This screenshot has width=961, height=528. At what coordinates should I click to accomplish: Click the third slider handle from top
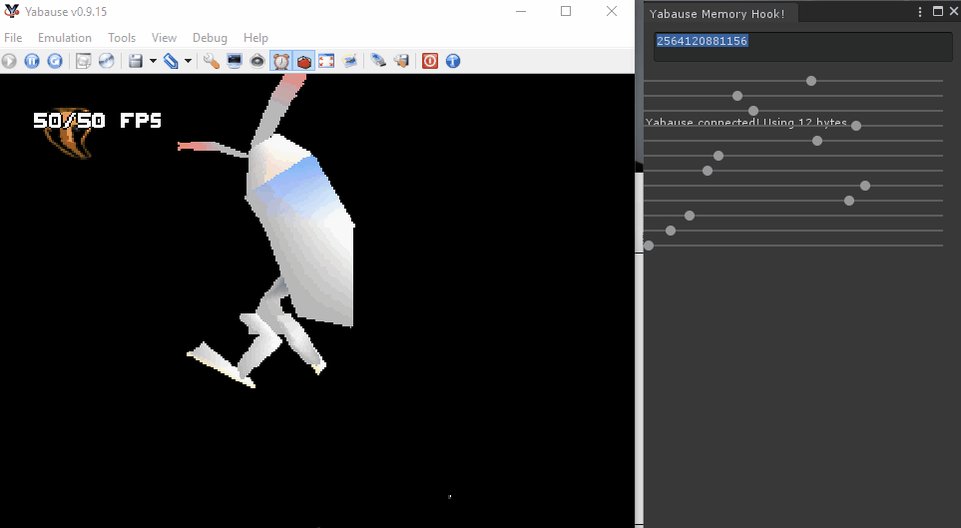click(753, 111)
